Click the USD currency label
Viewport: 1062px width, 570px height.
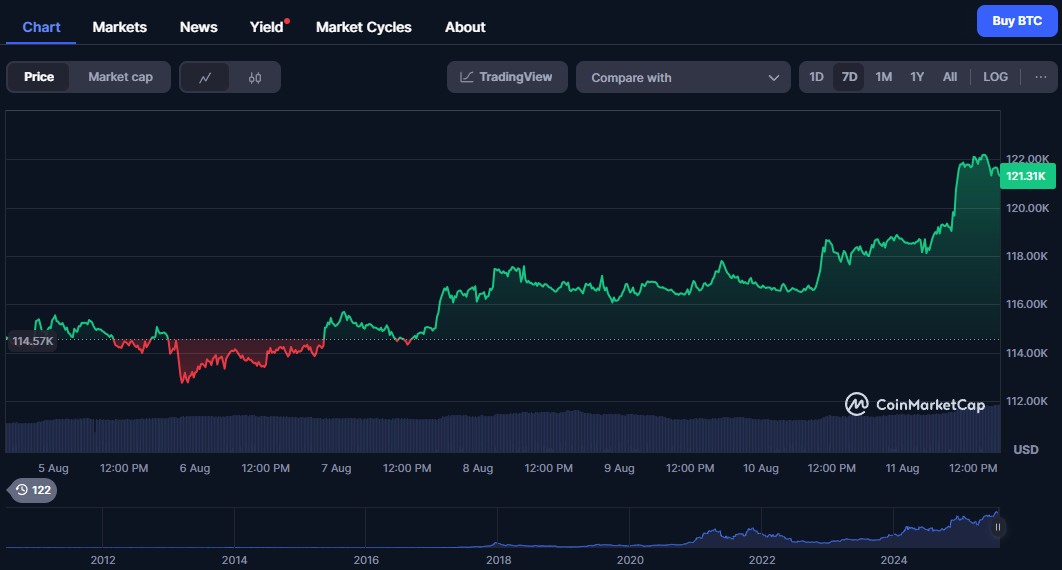tap(1025, 450)
